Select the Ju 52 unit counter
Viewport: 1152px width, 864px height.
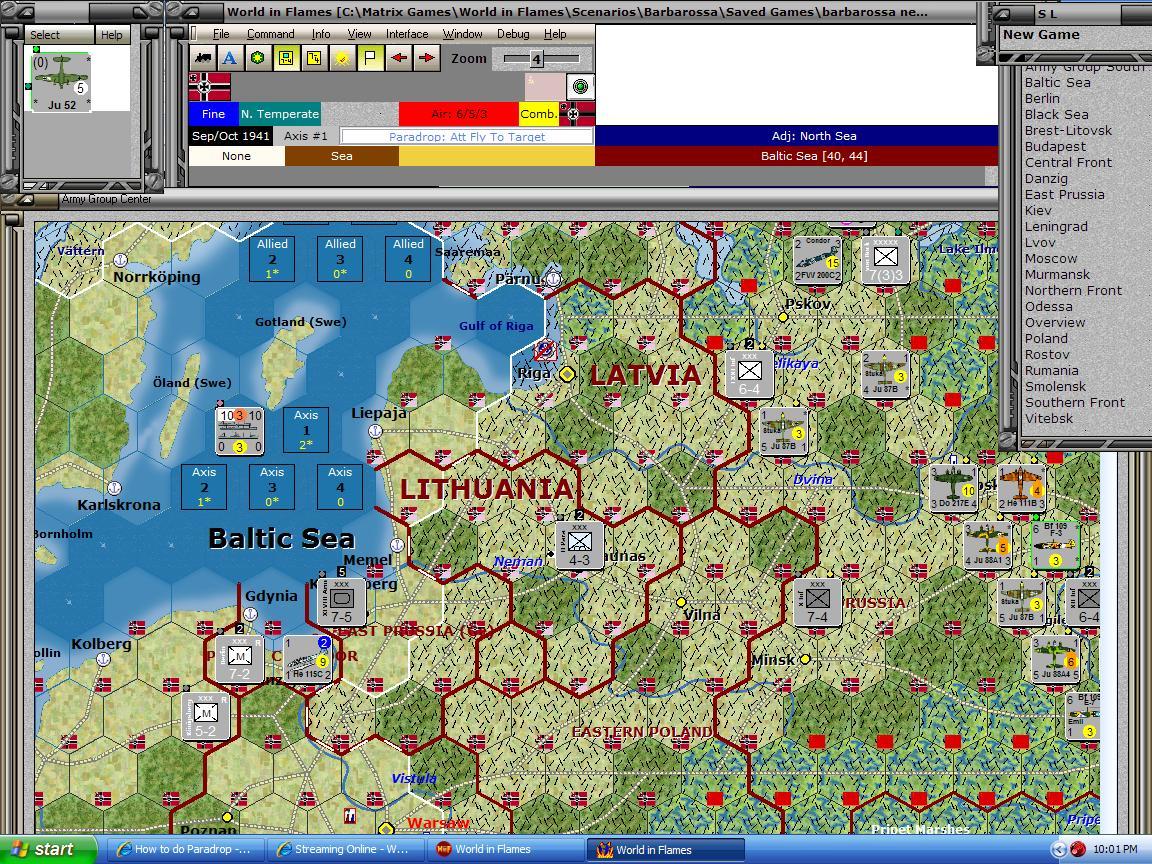pos(61,82)
